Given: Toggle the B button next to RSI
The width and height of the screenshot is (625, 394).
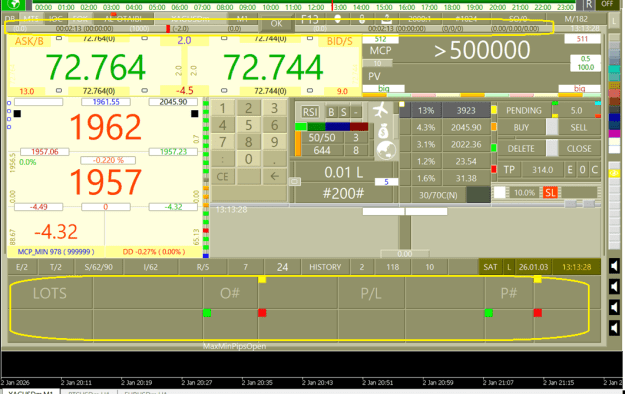Looking at the screenshot, I should tap(331, 112).
